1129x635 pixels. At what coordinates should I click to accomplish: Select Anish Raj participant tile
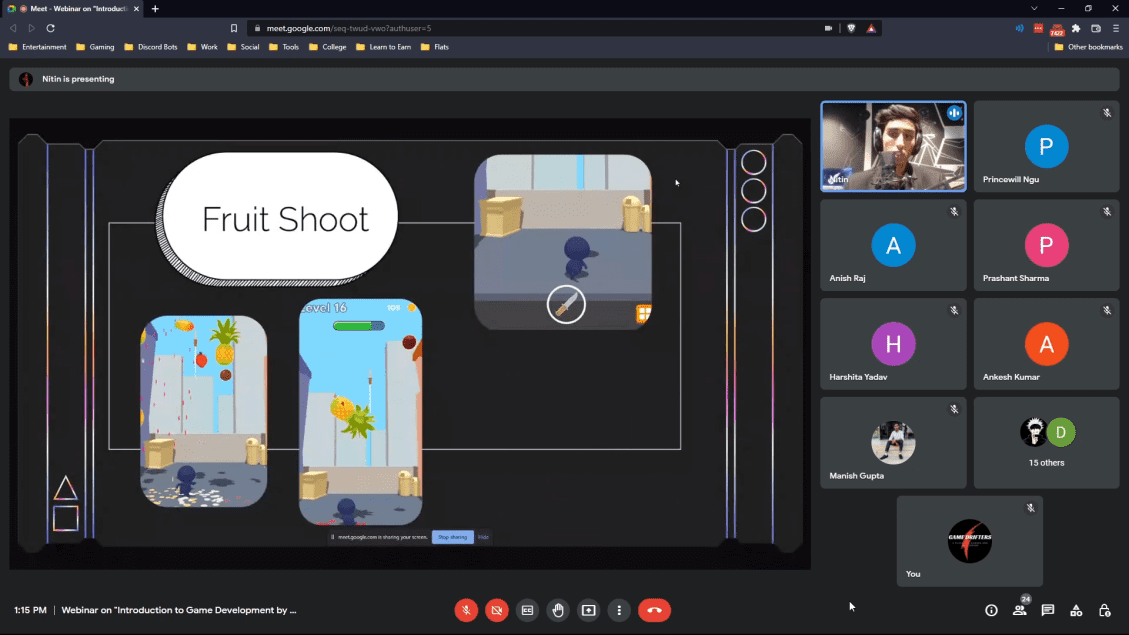pyautogui.click(x=894, y=245)
